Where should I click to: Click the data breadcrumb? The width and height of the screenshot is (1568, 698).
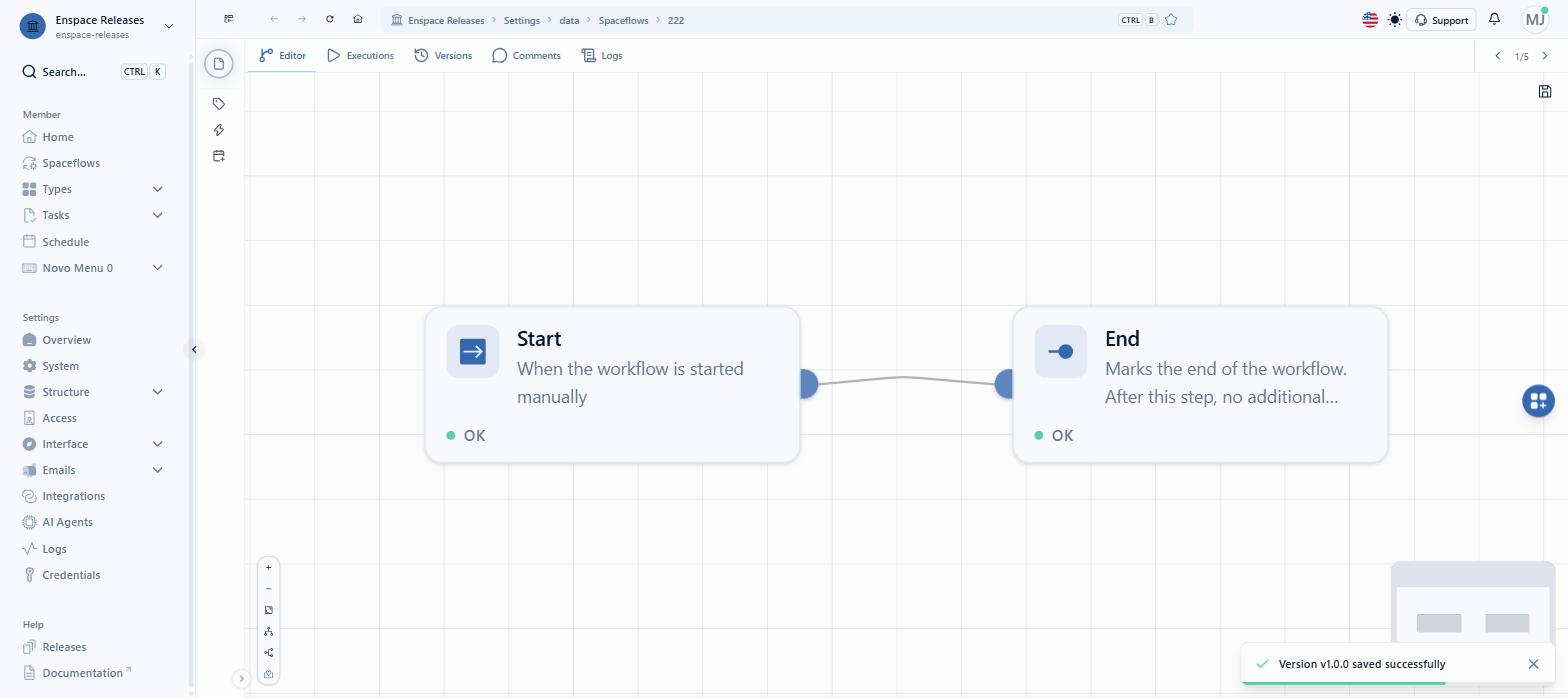click(569, 20)
